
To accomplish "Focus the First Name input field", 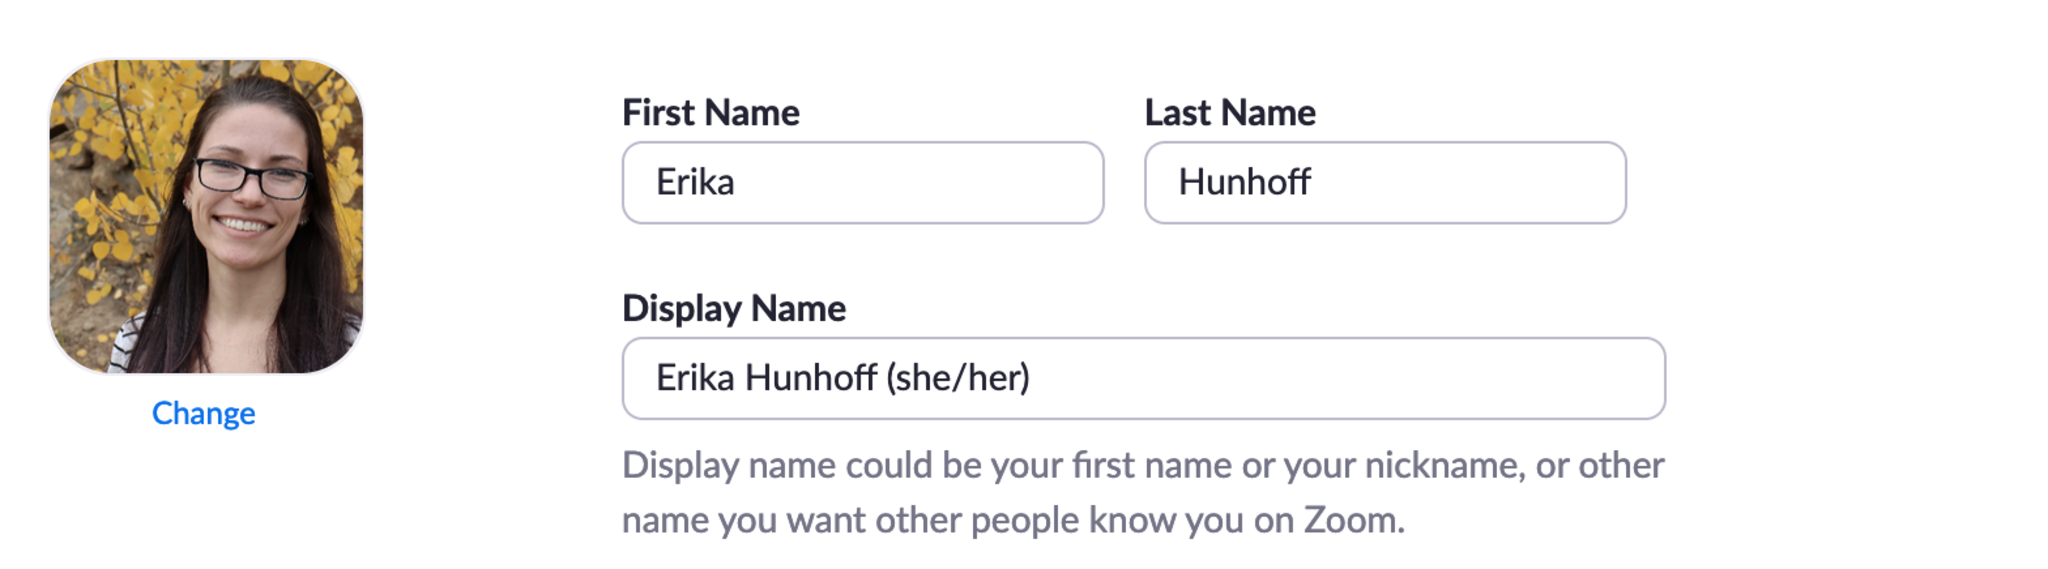I will coord(862,183).
